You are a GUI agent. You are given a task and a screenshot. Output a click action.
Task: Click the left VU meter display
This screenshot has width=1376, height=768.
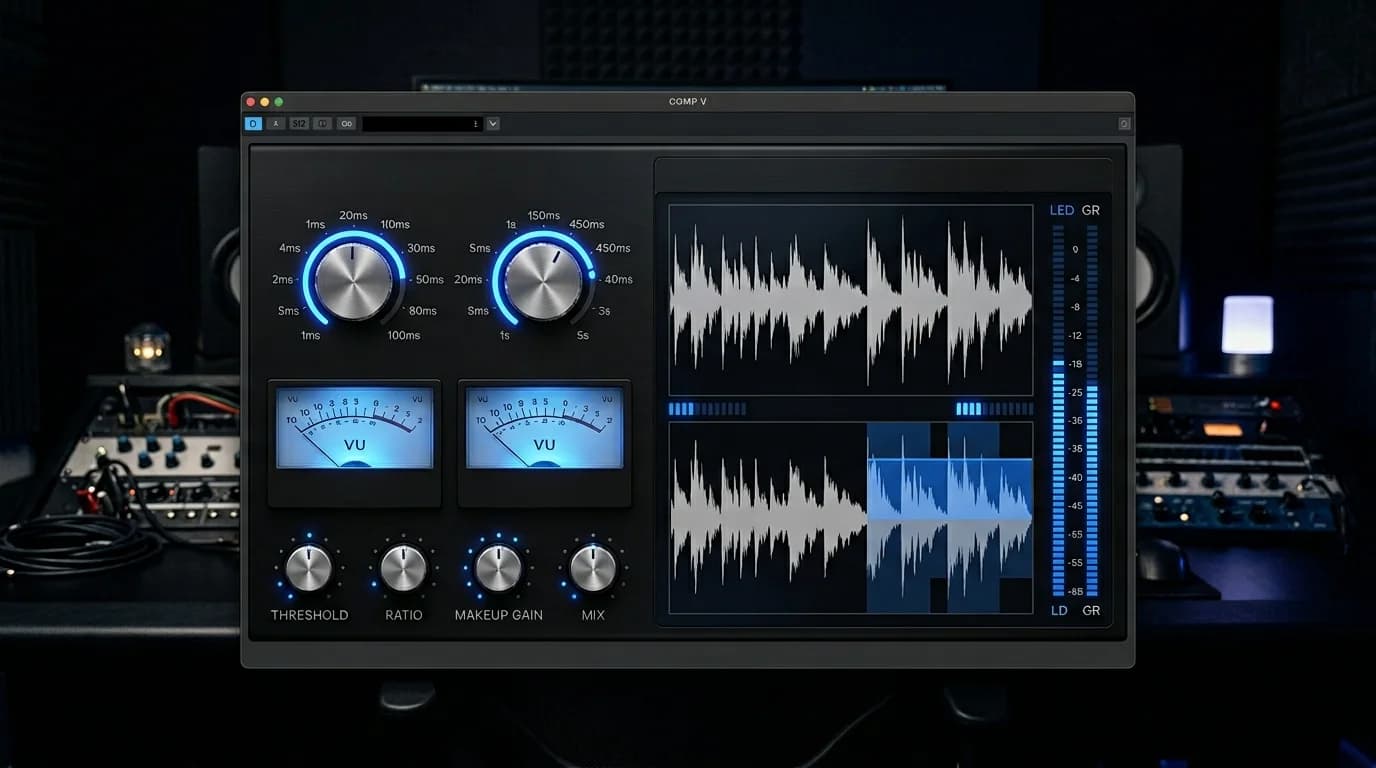tap(354, 430)
